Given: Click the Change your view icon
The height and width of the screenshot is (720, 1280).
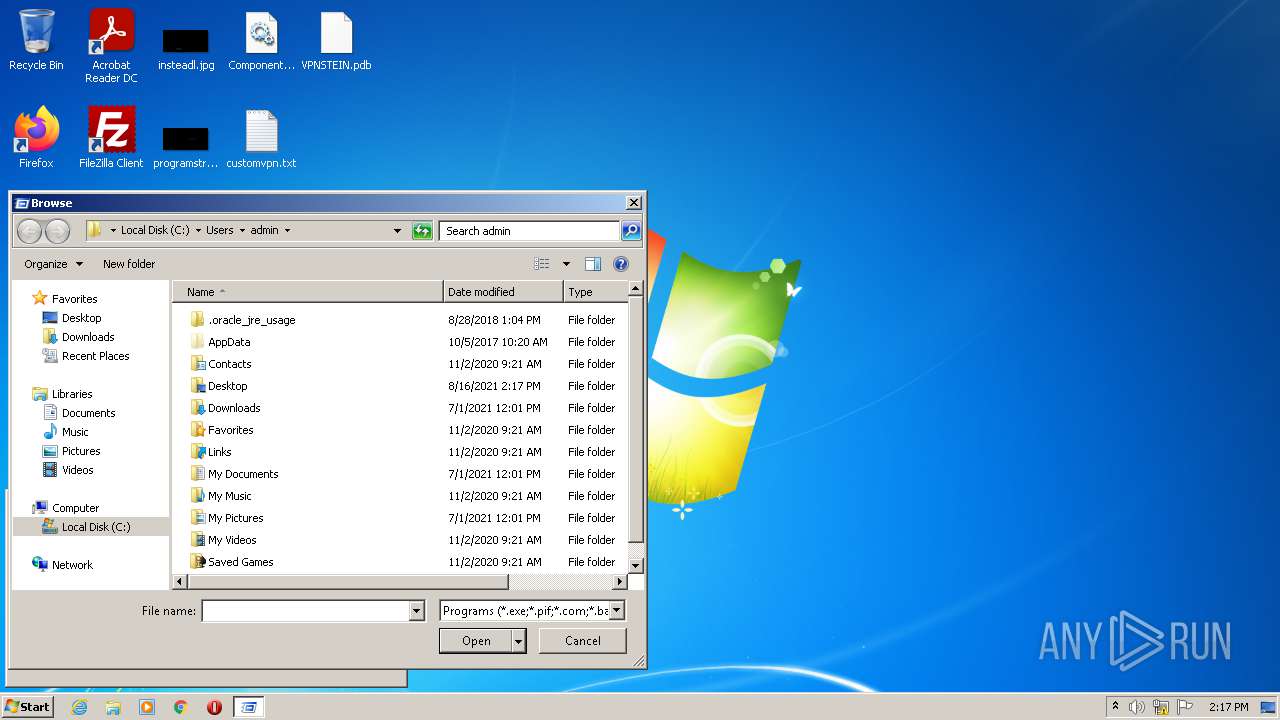Looking at the screenshot, I should (542, 264).
